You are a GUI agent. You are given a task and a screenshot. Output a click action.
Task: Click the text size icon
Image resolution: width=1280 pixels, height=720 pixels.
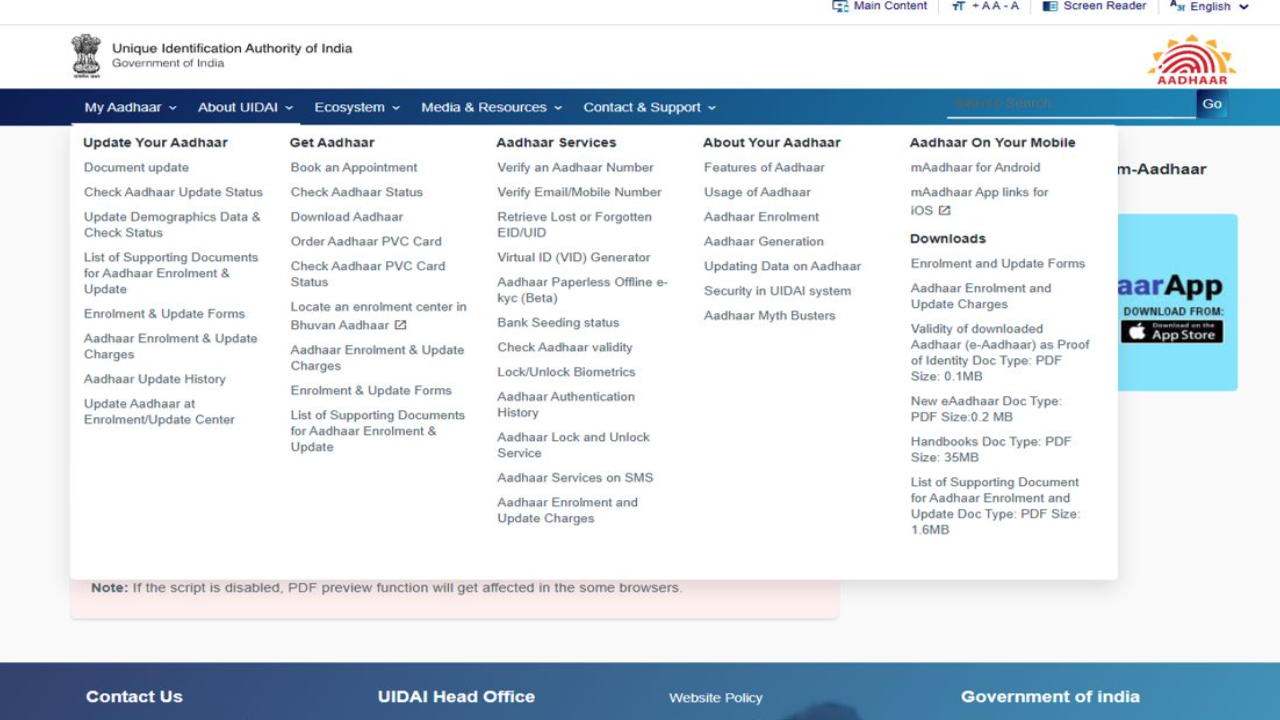coord(959,6)
